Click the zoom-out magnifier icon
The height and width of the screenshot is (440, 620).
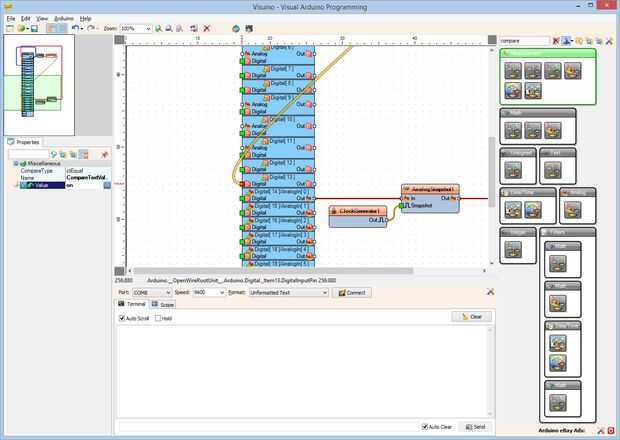[x=168, y=28]
